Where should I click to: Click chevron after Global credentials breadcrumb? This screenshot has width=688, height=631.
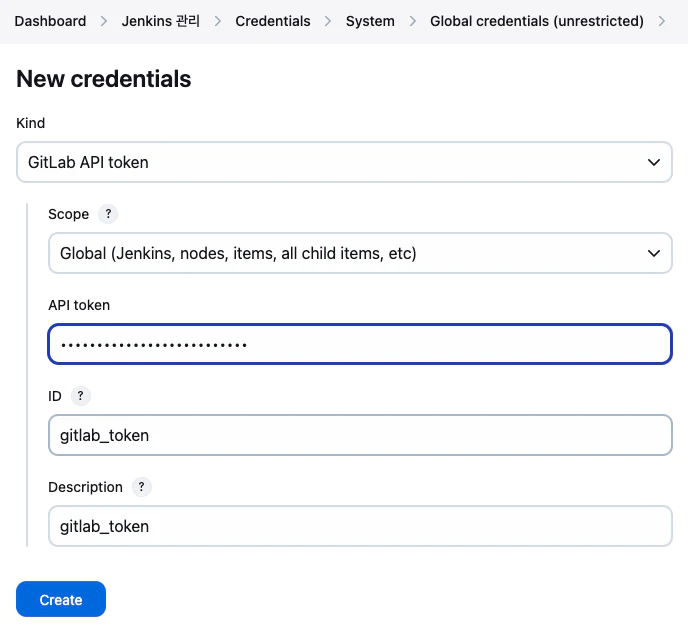(662, 21)
